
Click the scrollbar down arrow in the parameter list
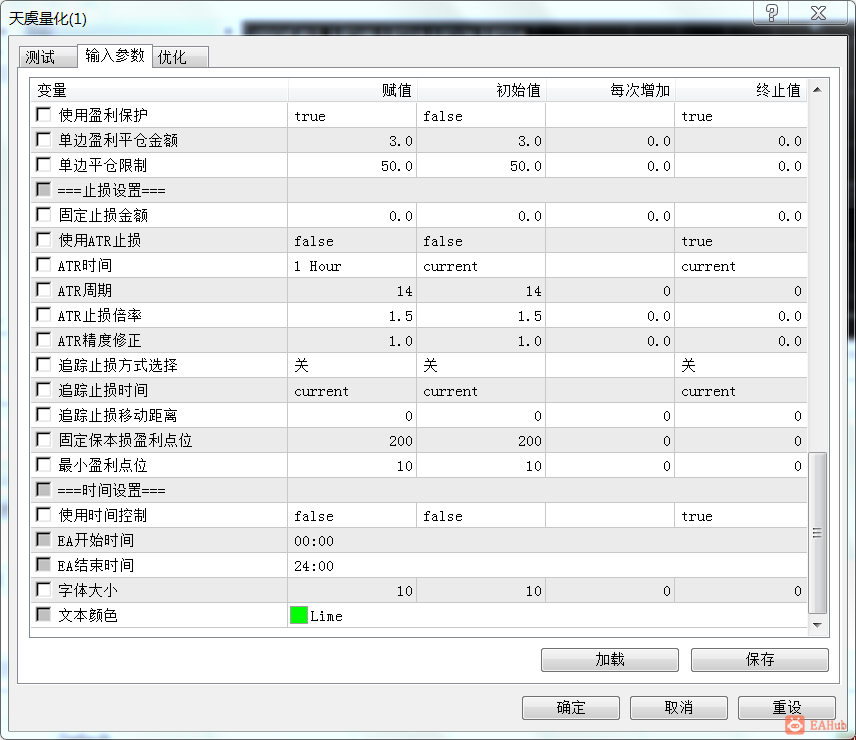(817, 625)
